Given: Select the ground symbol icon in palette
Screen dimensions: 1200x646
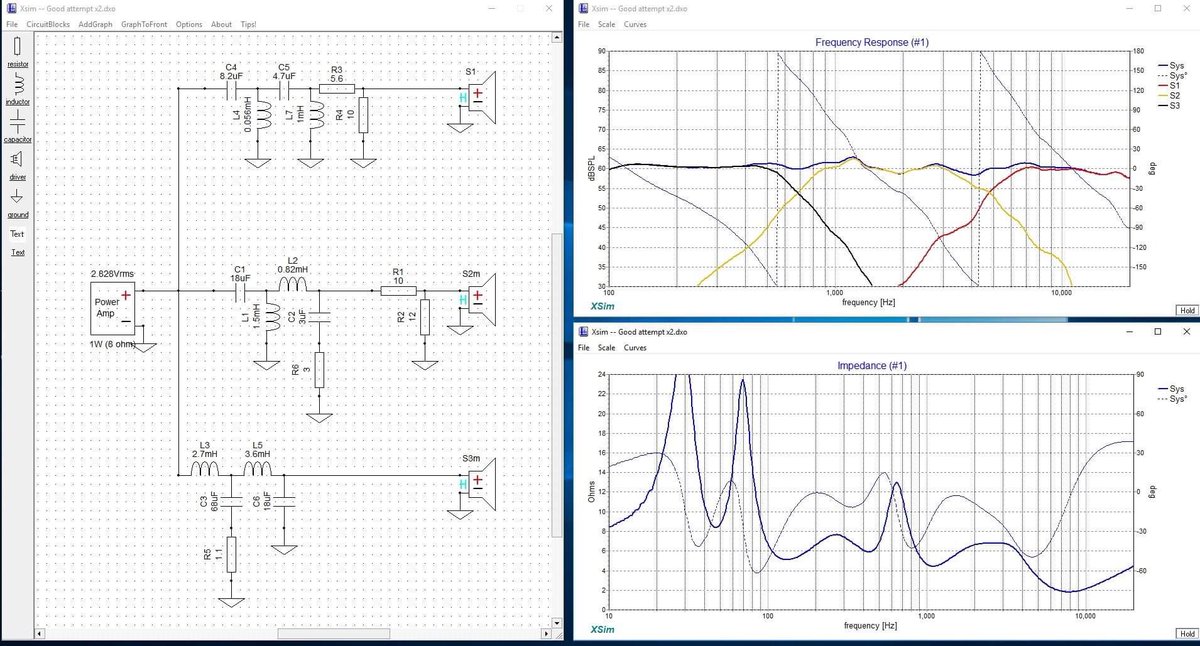Looking at the screenshot, I should tap(17, 196).
